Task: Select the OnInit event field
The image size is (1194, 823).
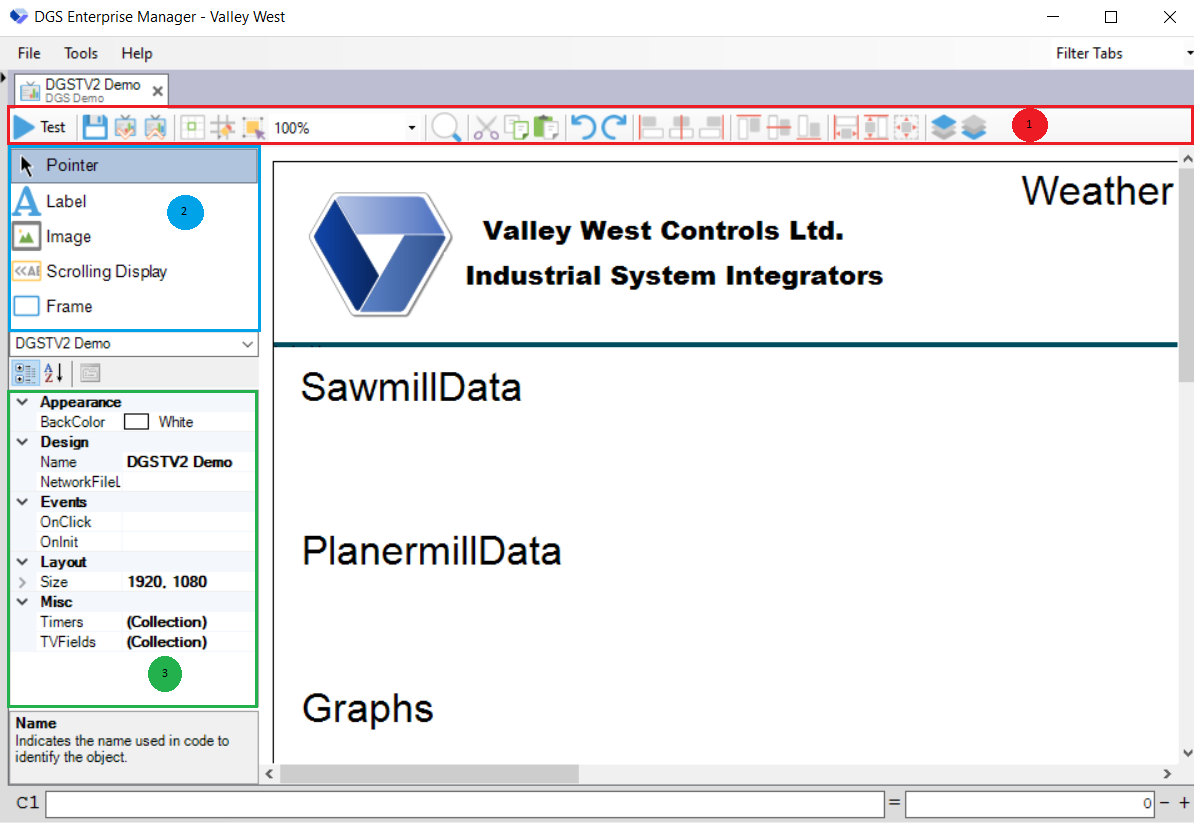Action: pyautogui.click(x=189, y=542)
